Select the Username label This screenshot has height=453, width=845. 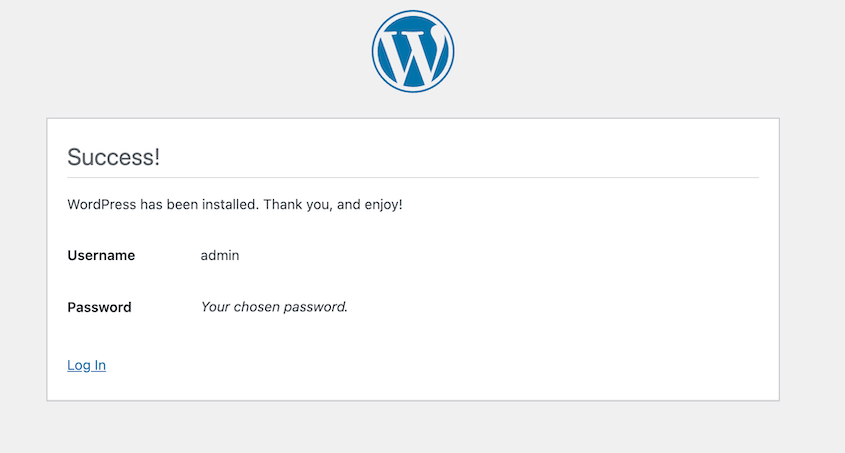click(101, 255)
